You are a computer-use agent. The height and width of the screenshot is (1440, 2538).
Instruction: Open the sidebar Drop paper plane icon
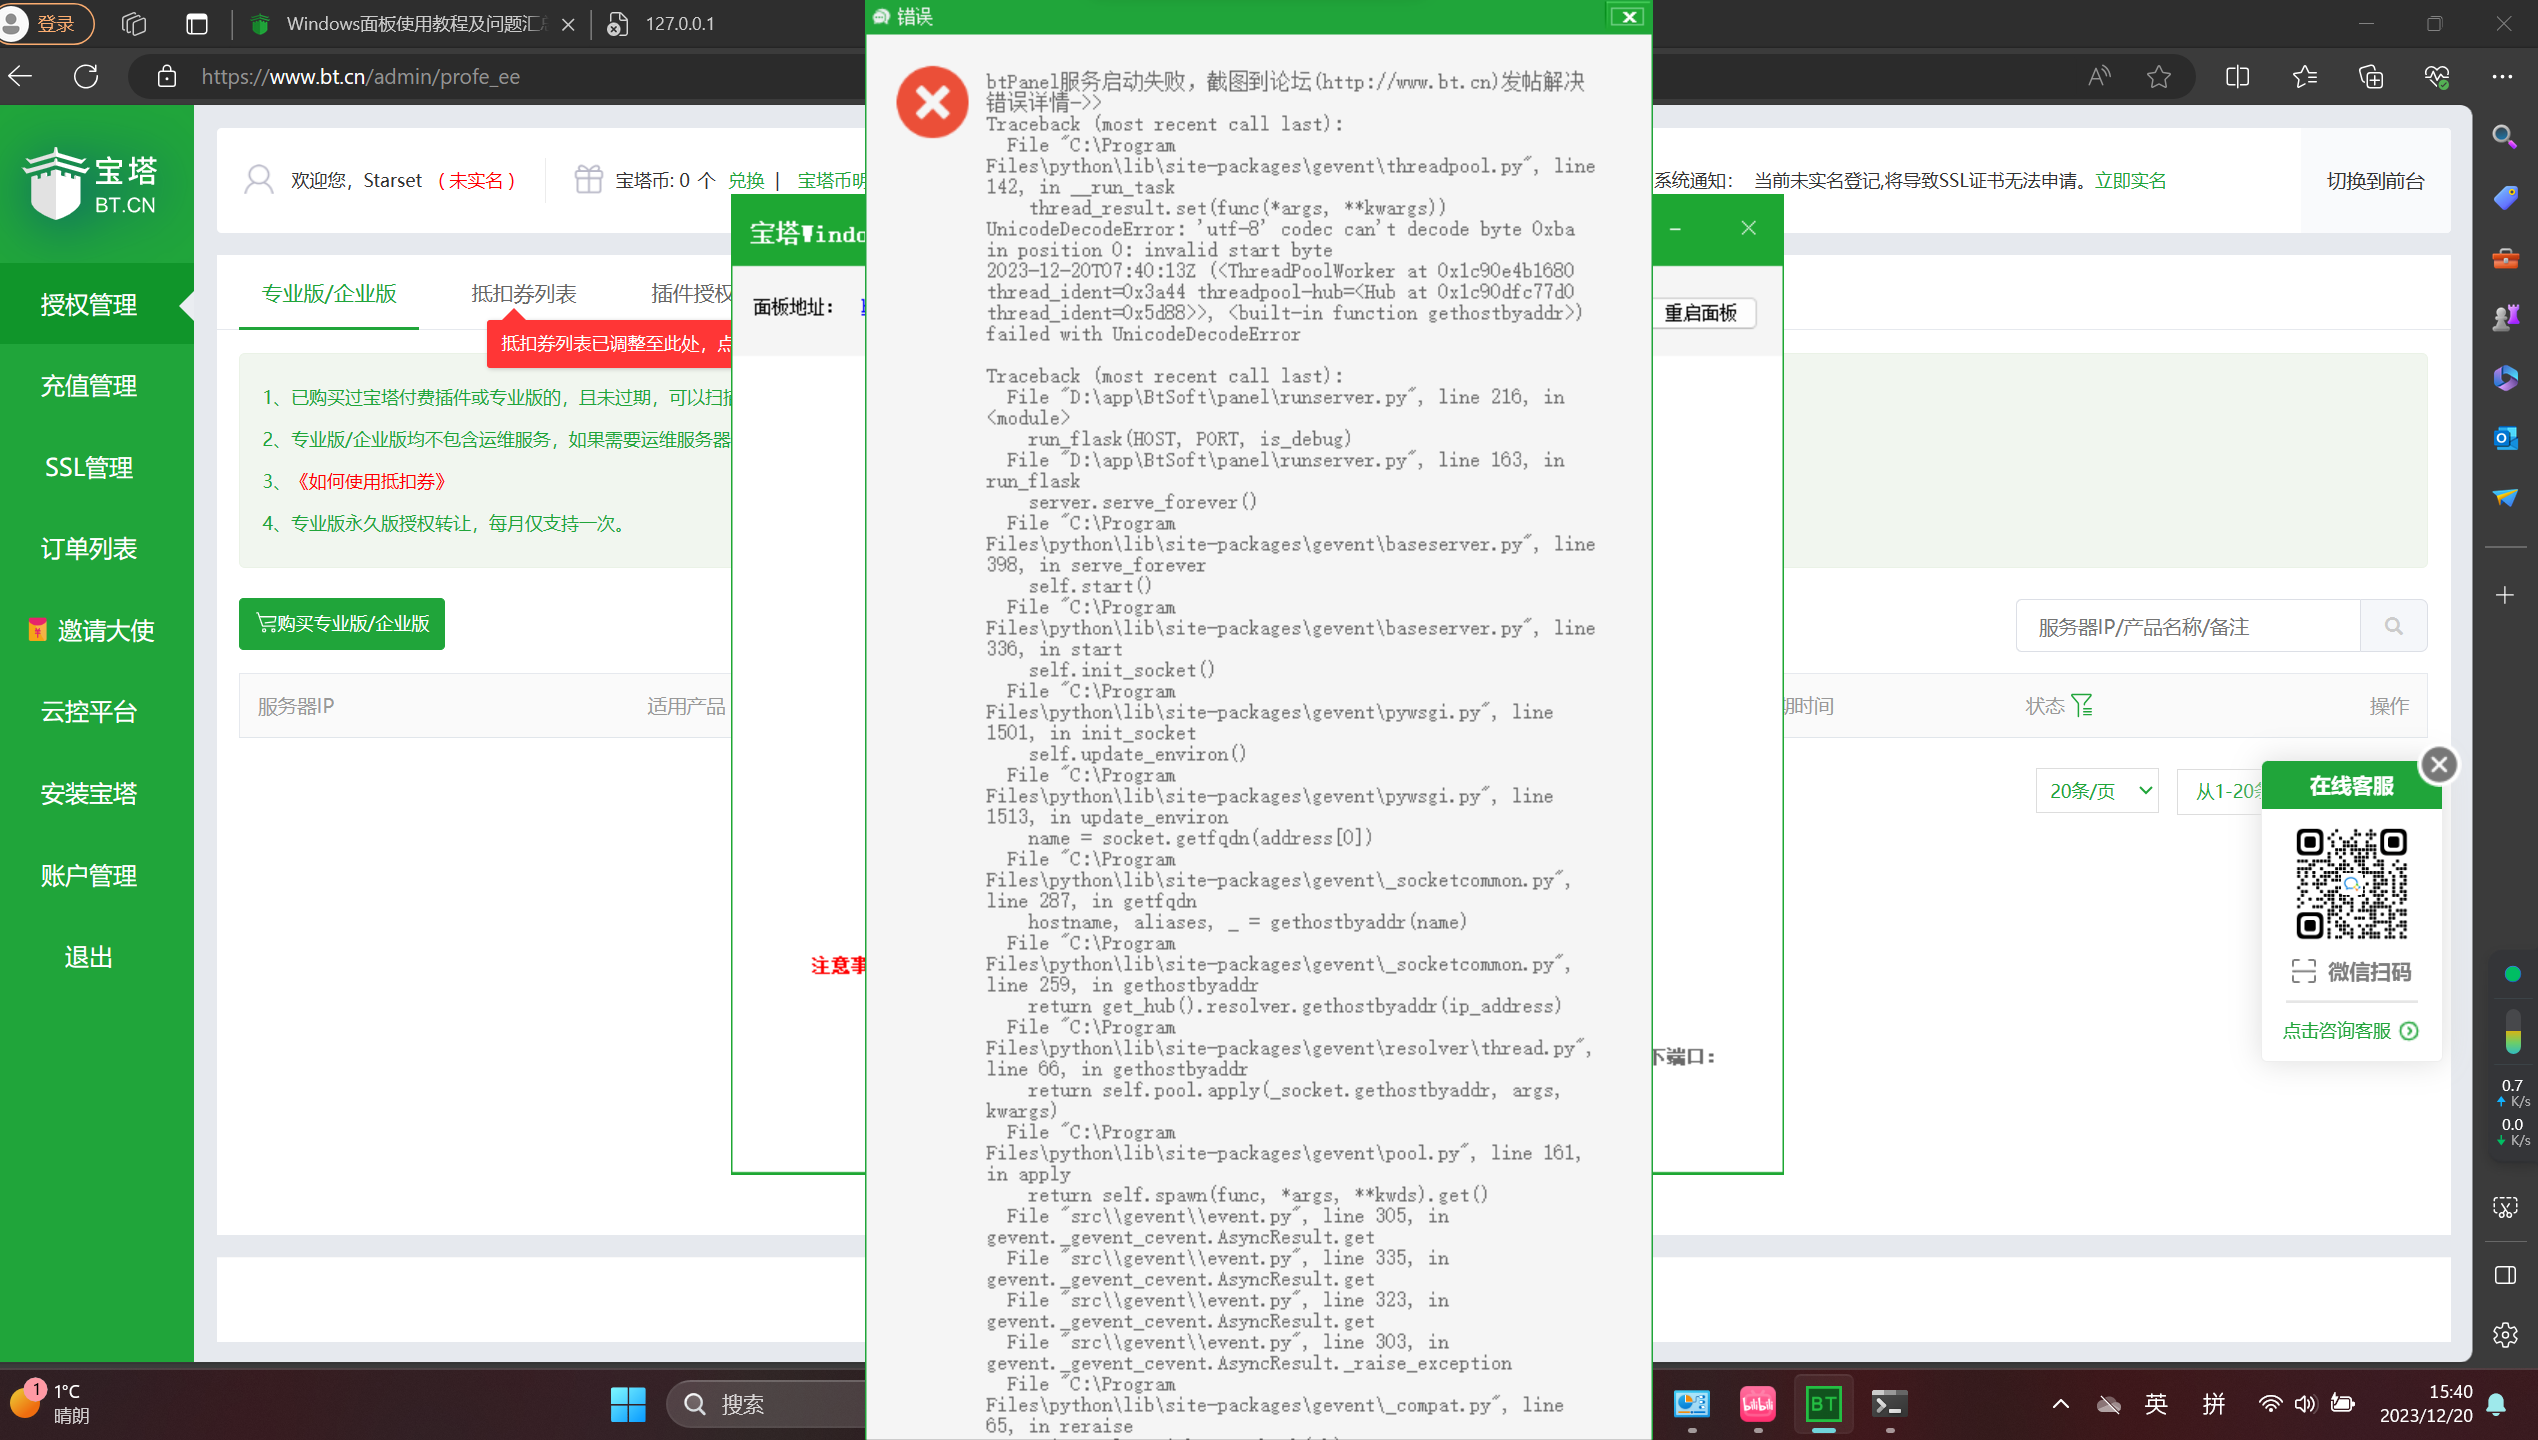[x=2505, y=498]
